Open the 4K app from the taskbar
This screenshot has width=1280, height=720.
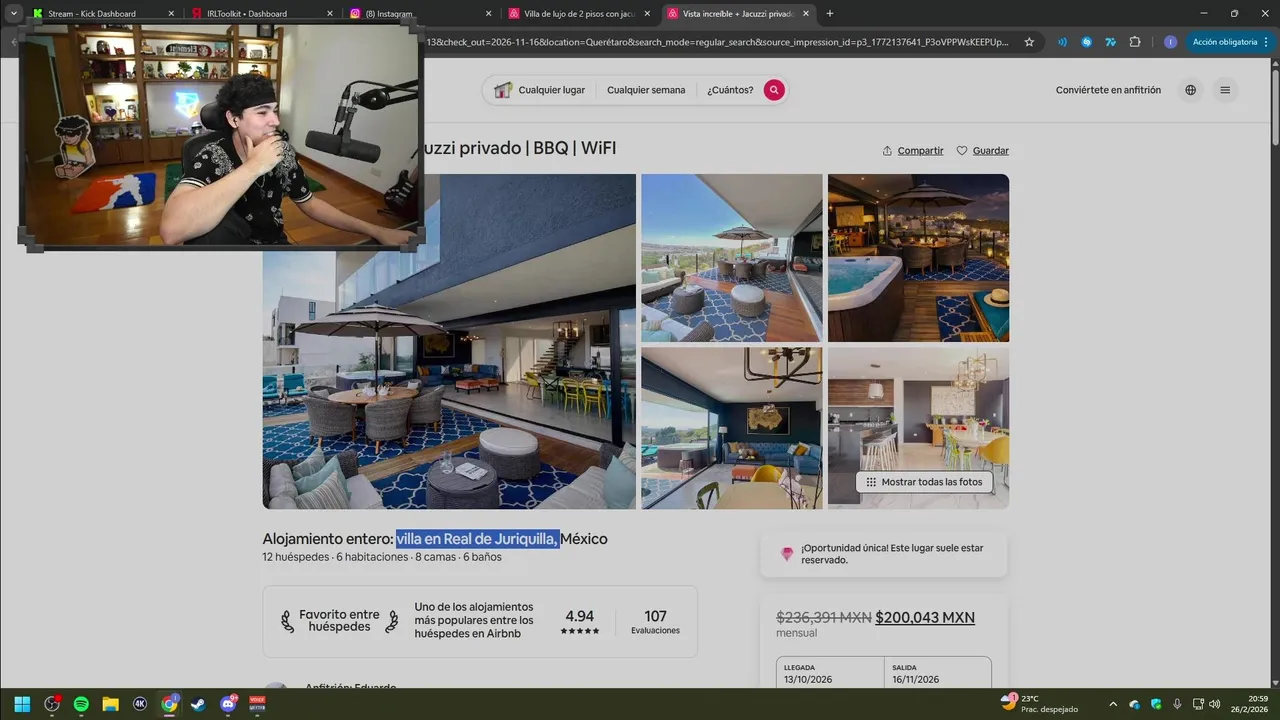click(140, 704)
